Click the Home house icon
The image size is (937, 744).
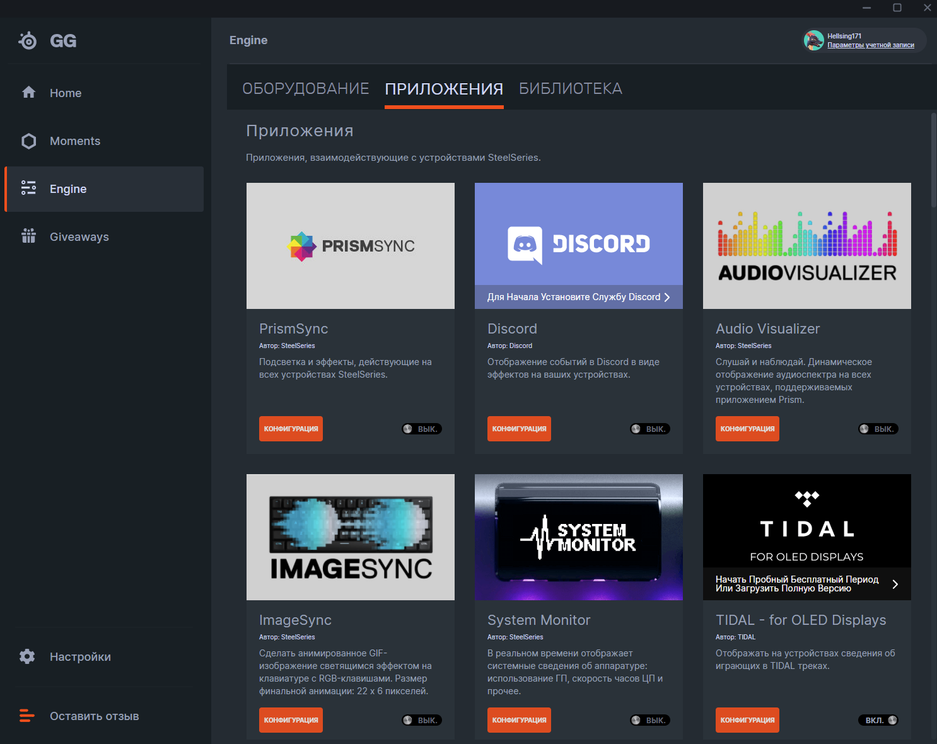[29, 93]
